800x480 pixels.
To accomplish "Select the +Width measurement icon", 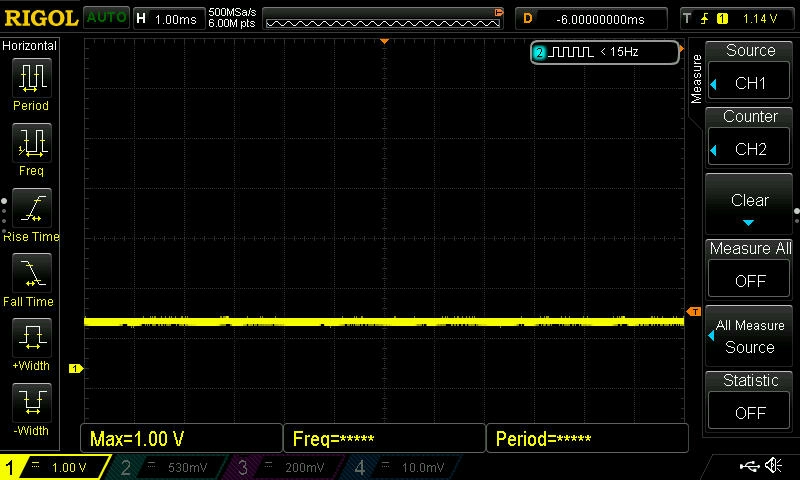I will [31, 338].
